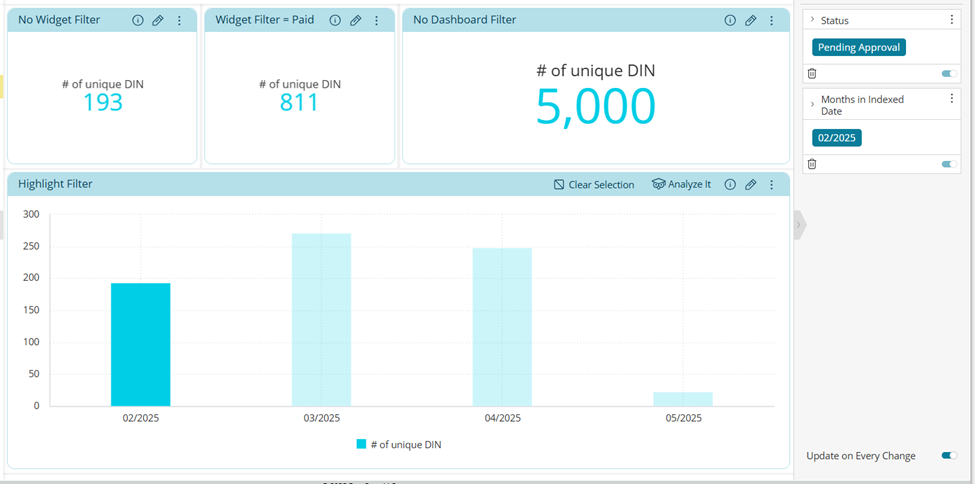This screenshot has width=975, height=484.
Task: Show info for No Dashboard Filter widget
Action: [x=730, y=21]
